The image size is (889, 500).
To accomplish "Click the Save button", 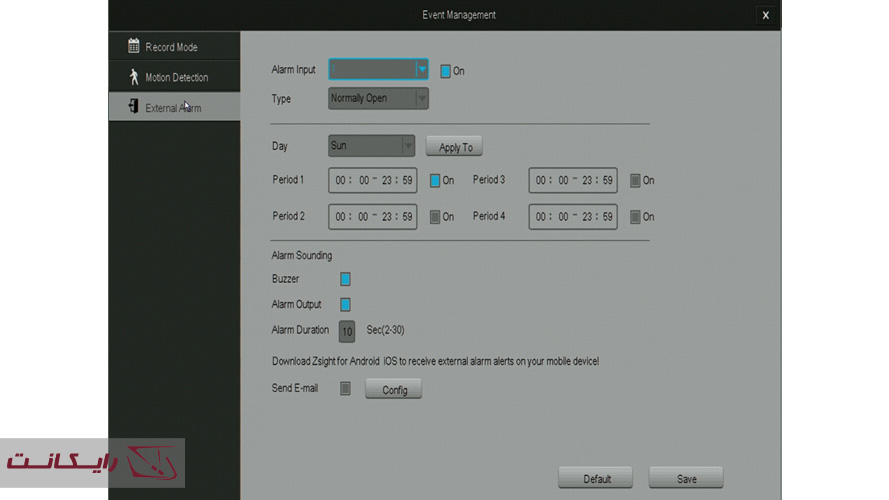I will [x=686, y=479].
